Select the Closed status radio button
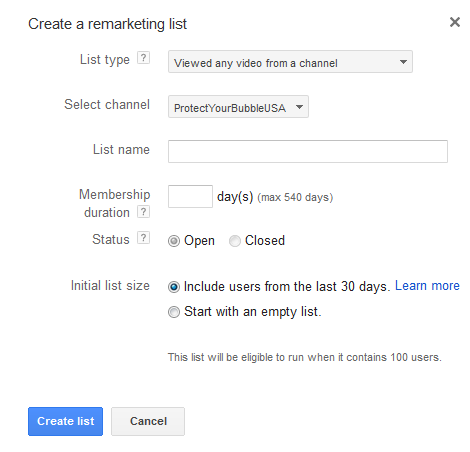Image resolution: width=470 pixels, height=452 pixels. click(x=235, y=241)
